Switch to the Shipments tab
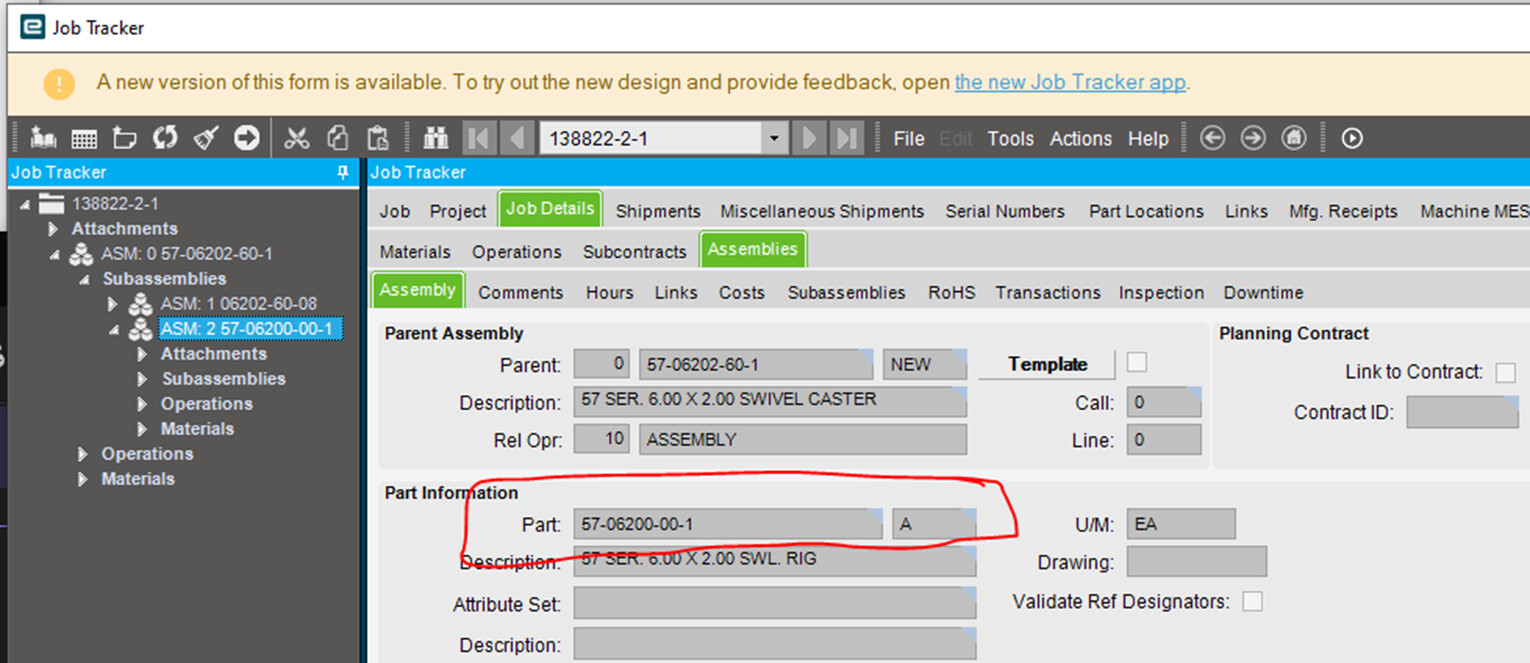The image size is (1530, 663). (x=657, y=211)
